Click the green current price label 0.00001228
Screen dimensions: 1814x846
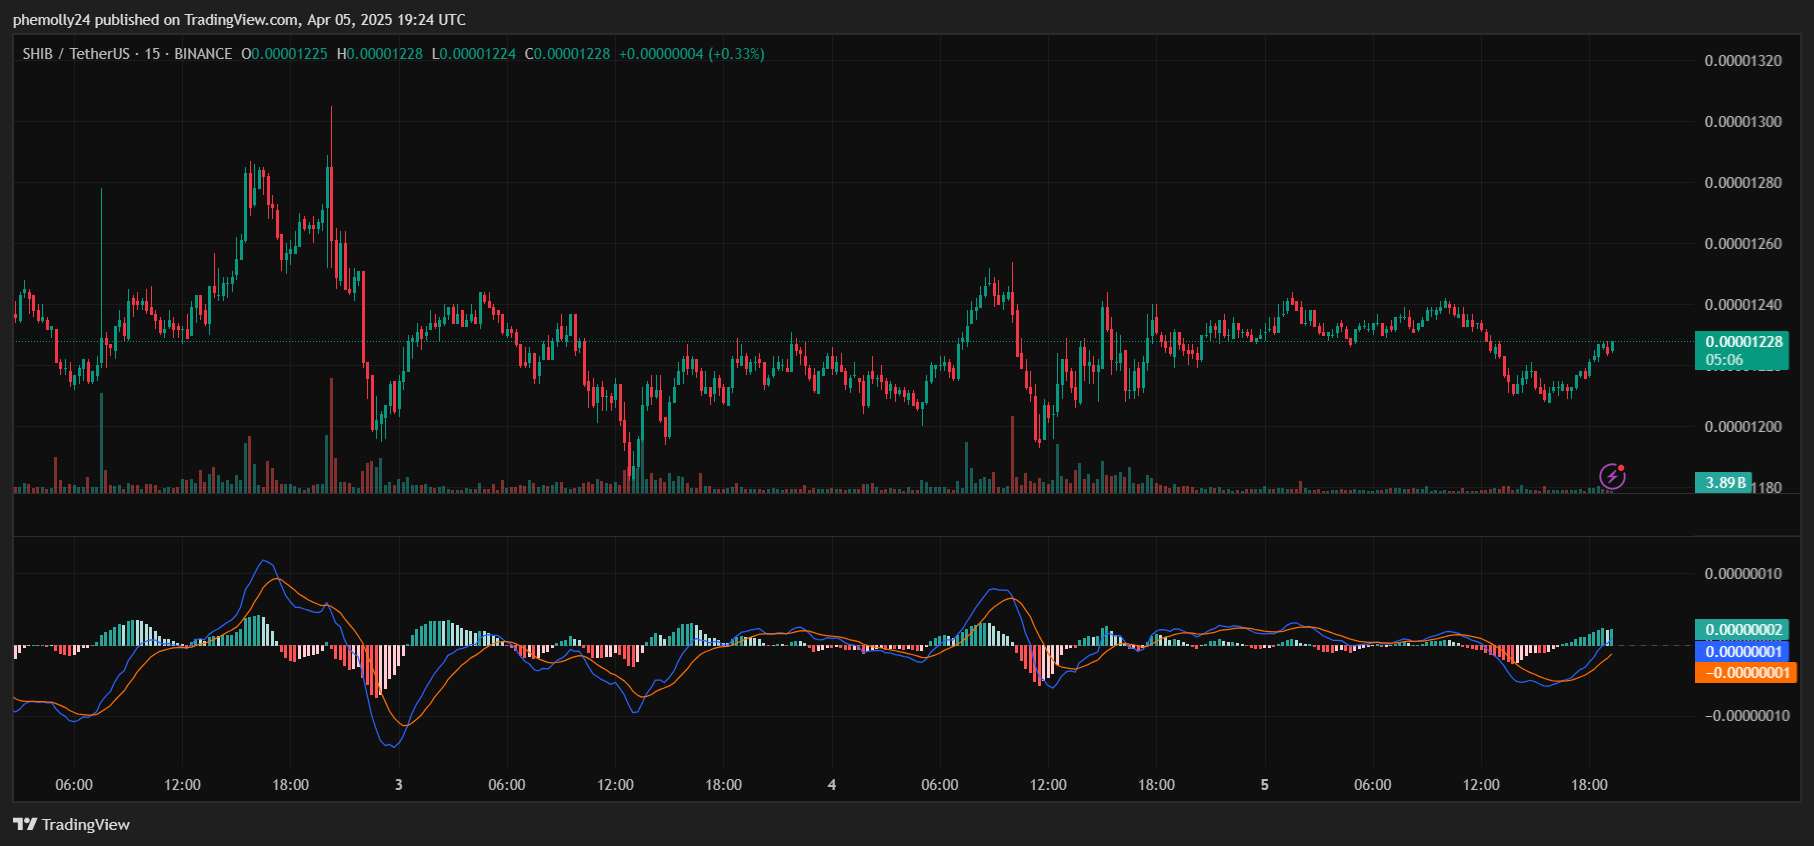1743,342
